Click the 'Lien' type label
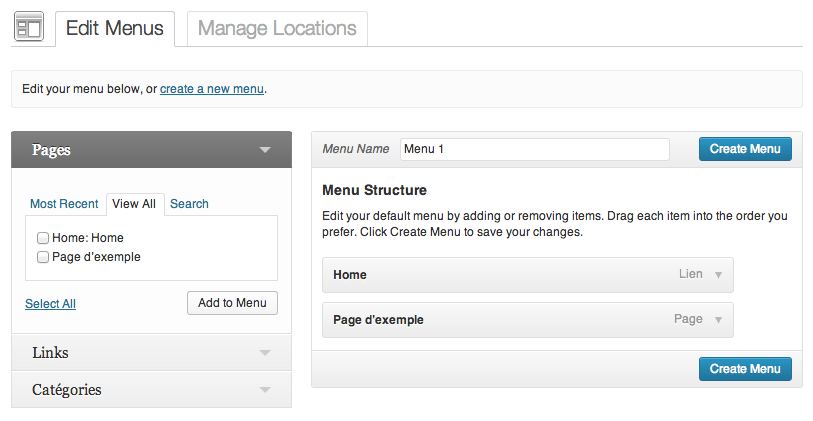This screenshot has height=421, width=813. (x=691, y=274)
